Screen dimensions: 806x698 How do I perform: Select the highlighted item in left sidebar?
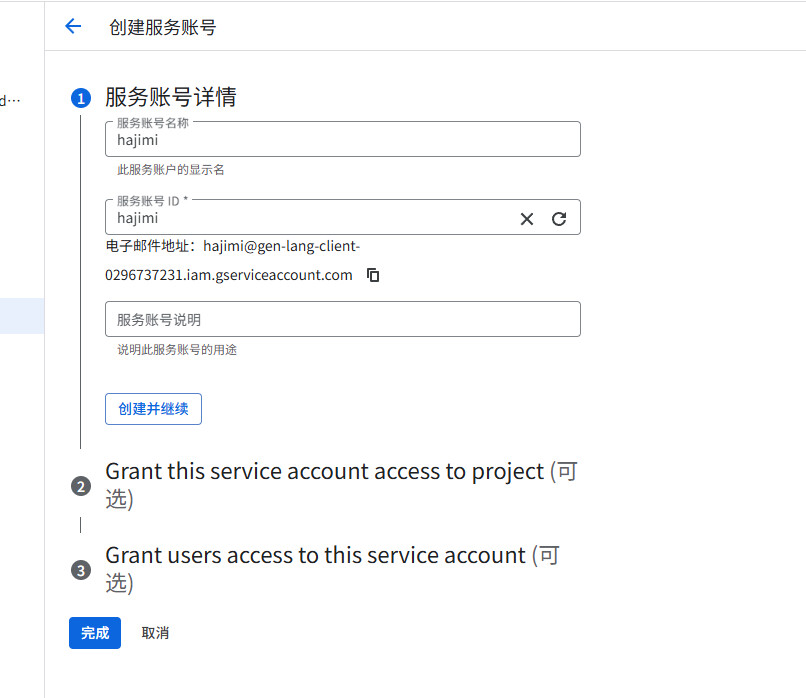21,315
